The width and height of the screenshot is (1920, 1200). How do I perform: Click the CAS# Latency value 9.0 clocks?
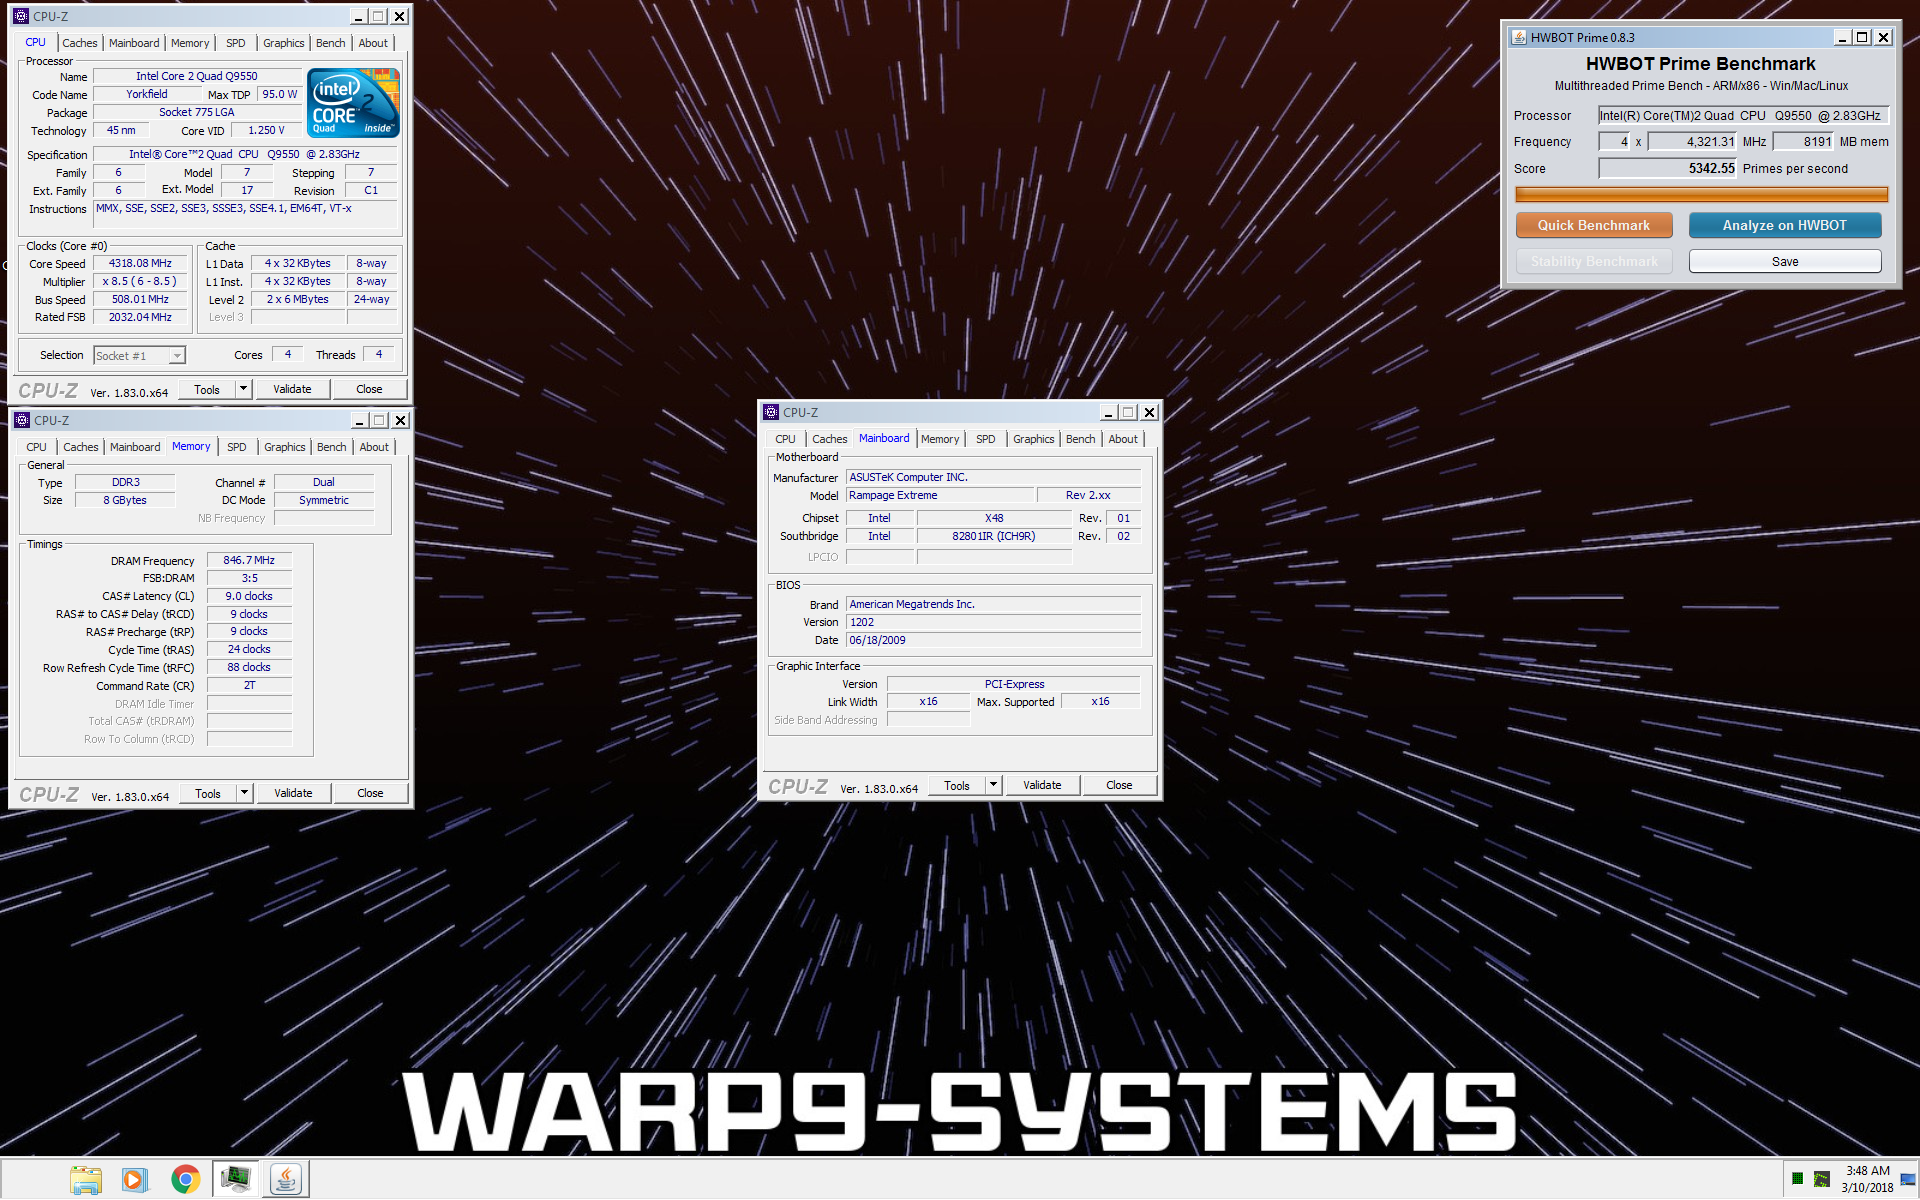[x=249, y=596]
